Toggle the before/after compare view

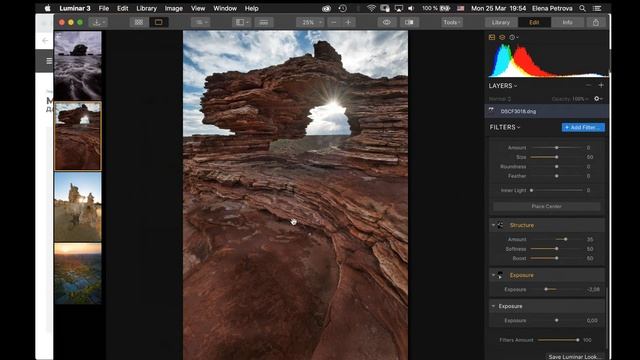409,22
